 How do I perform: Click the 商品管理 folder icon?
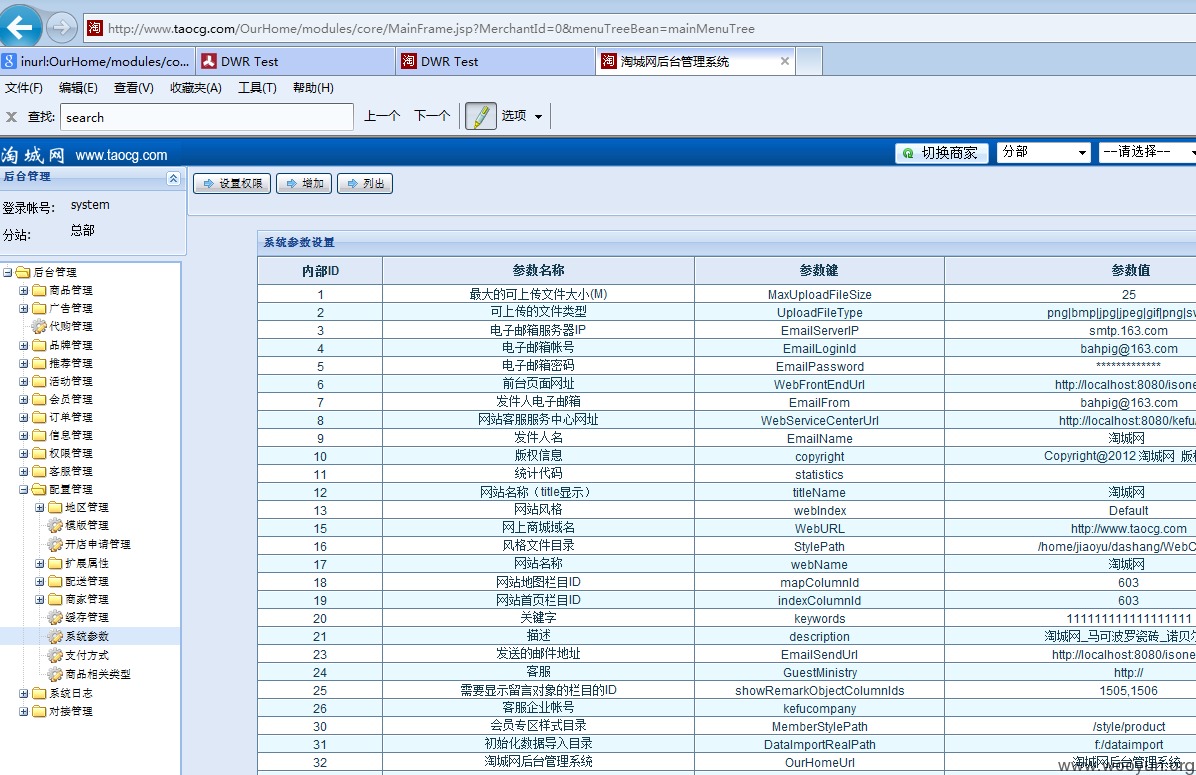point(40,290)
